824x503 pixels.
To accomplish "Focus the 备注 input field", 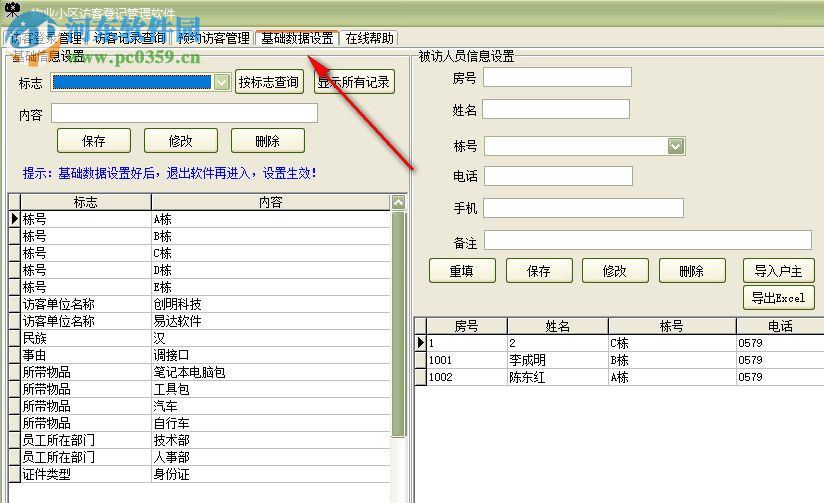I will pos(648,240).
